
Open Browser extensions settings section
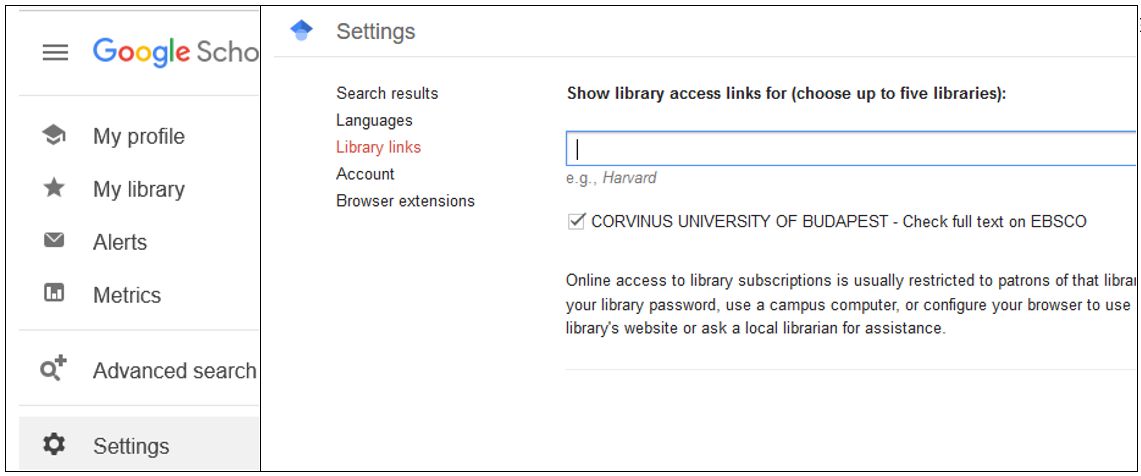(405, 201)
